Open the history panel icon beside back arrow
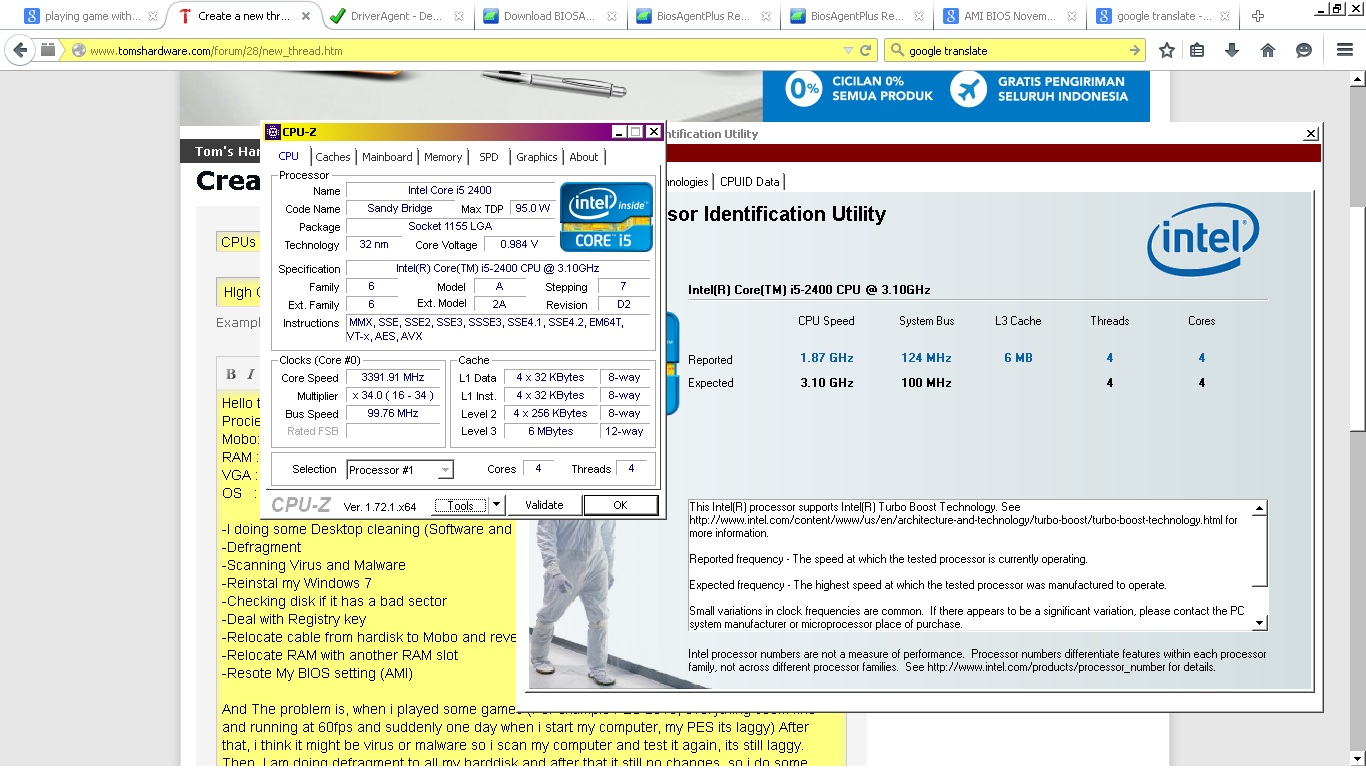This screenshot has height=768, width=1366. 48,50
